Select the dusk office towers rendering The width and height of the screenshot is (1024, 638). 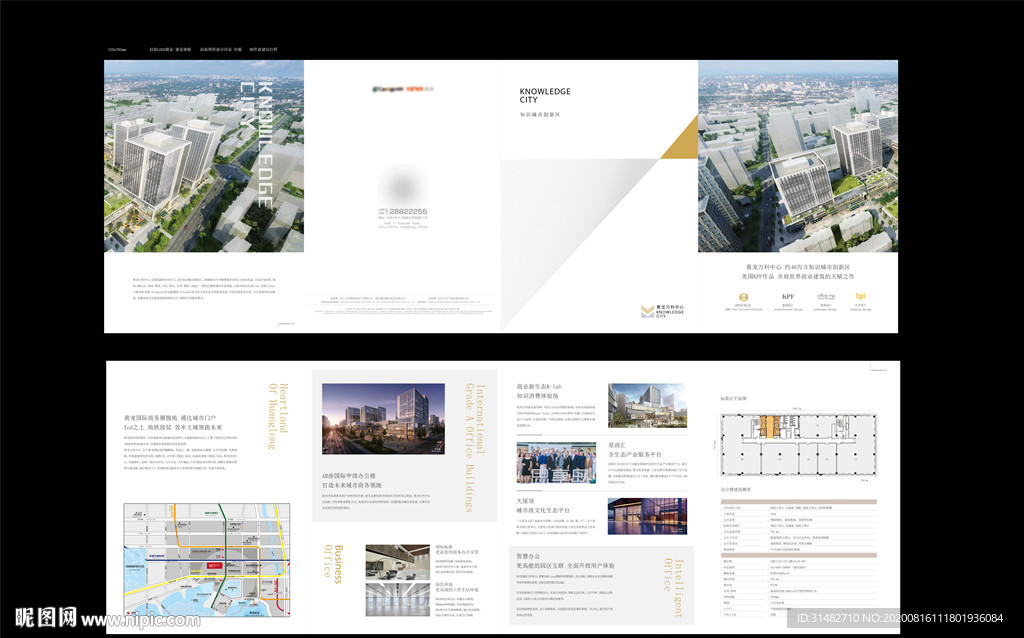[x=383, y=419]
